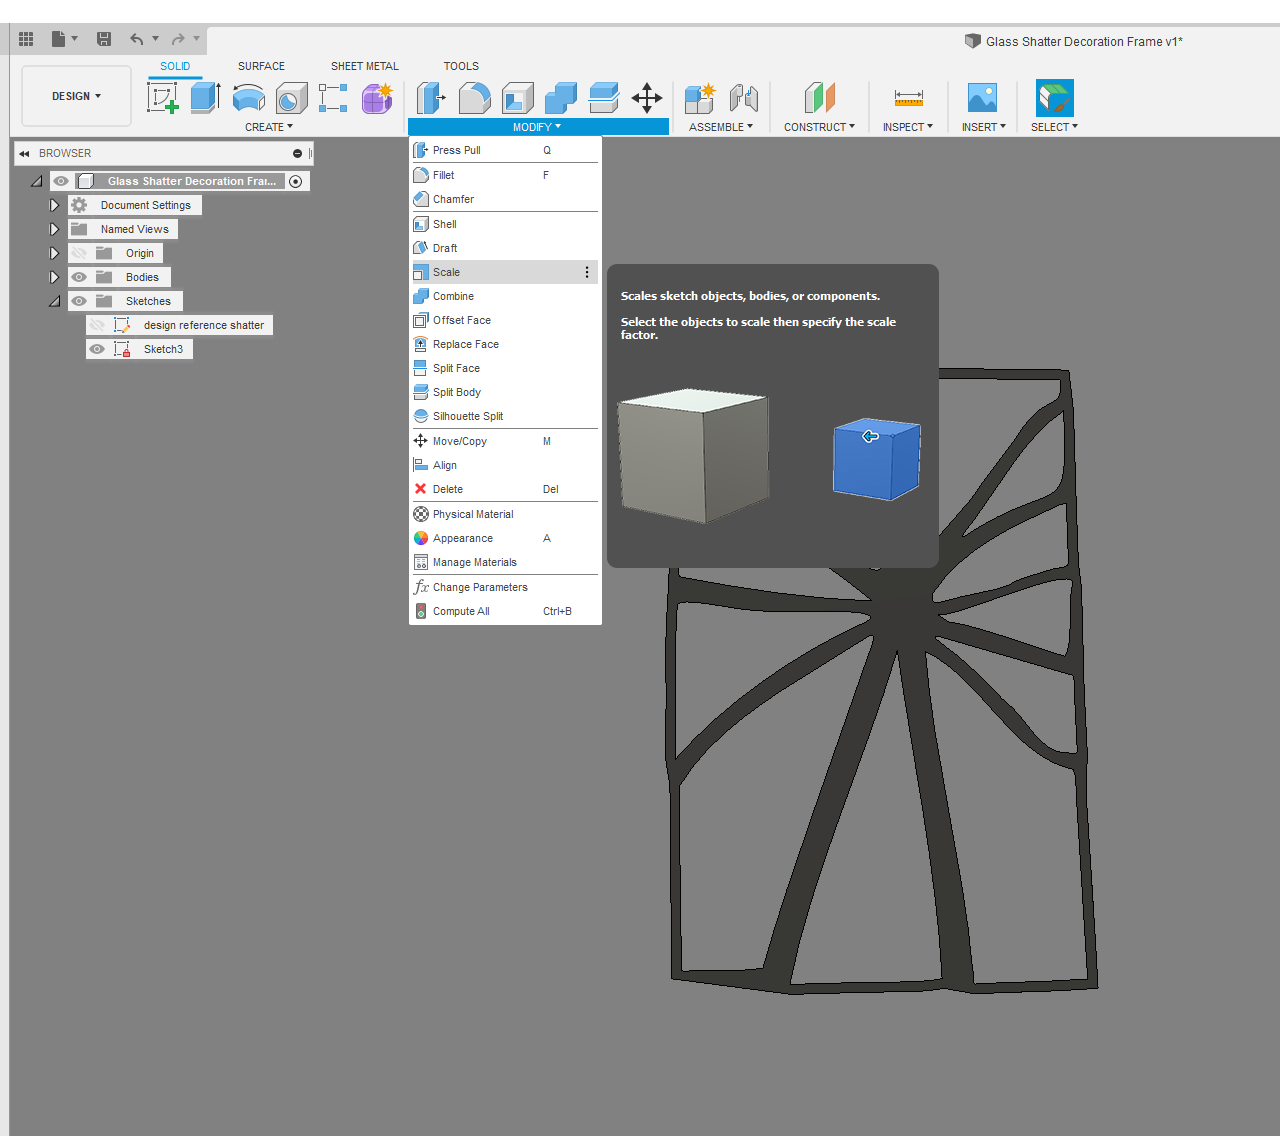Open the CREATE dropdown
The width and height of the screenshot is (1280, 1136).
pyautogui.click(x=268, y=126)
